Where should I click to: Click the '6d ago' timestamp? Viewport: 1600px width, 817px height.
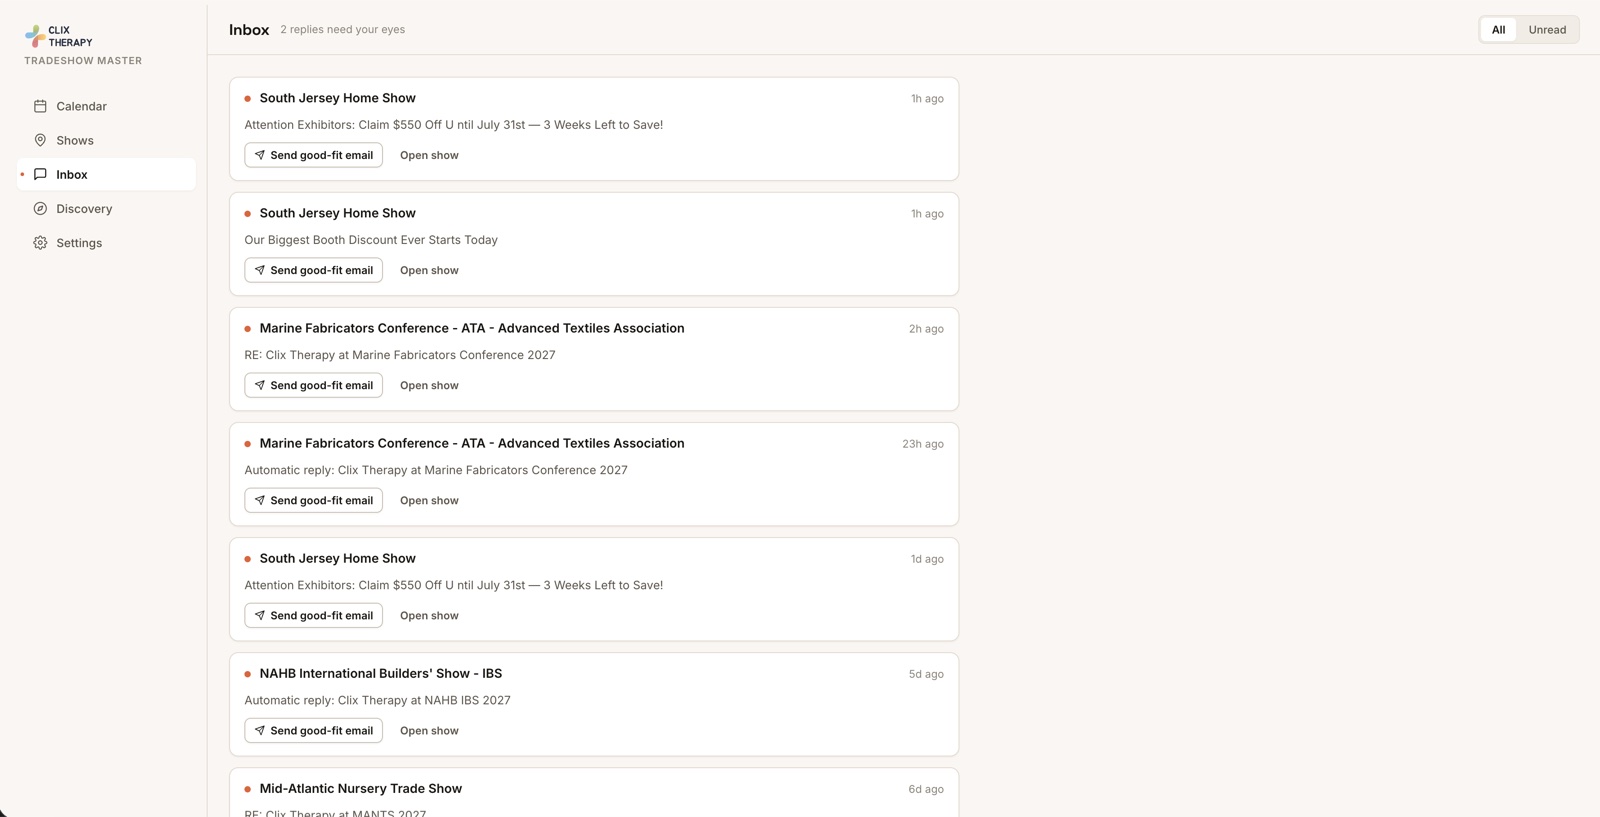[926, 789]
